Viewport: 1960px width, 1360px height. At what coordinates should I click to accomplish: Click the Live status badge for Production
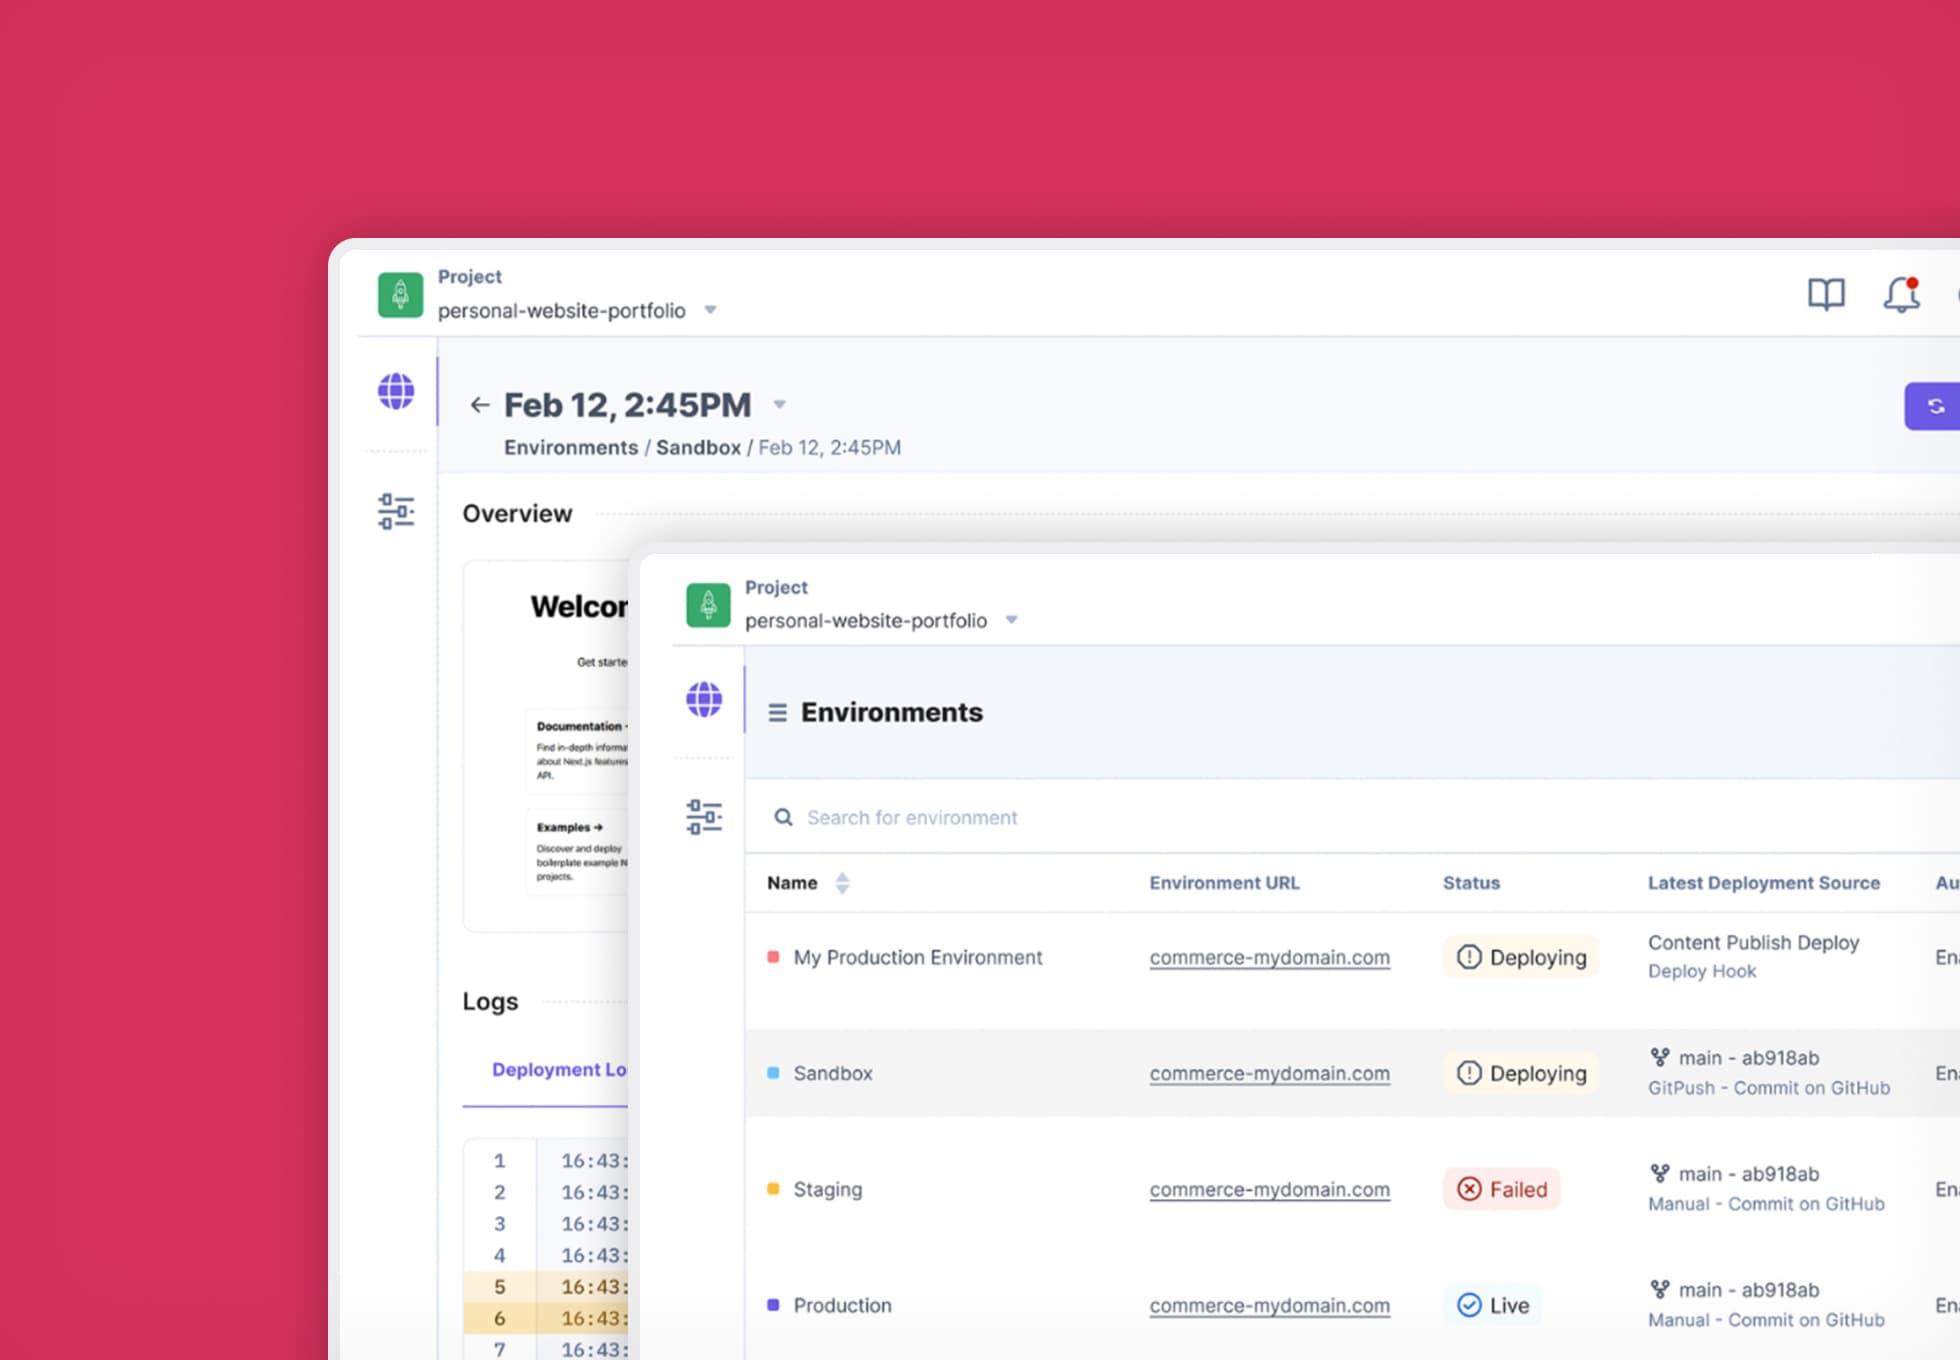pos(1492,1305)
